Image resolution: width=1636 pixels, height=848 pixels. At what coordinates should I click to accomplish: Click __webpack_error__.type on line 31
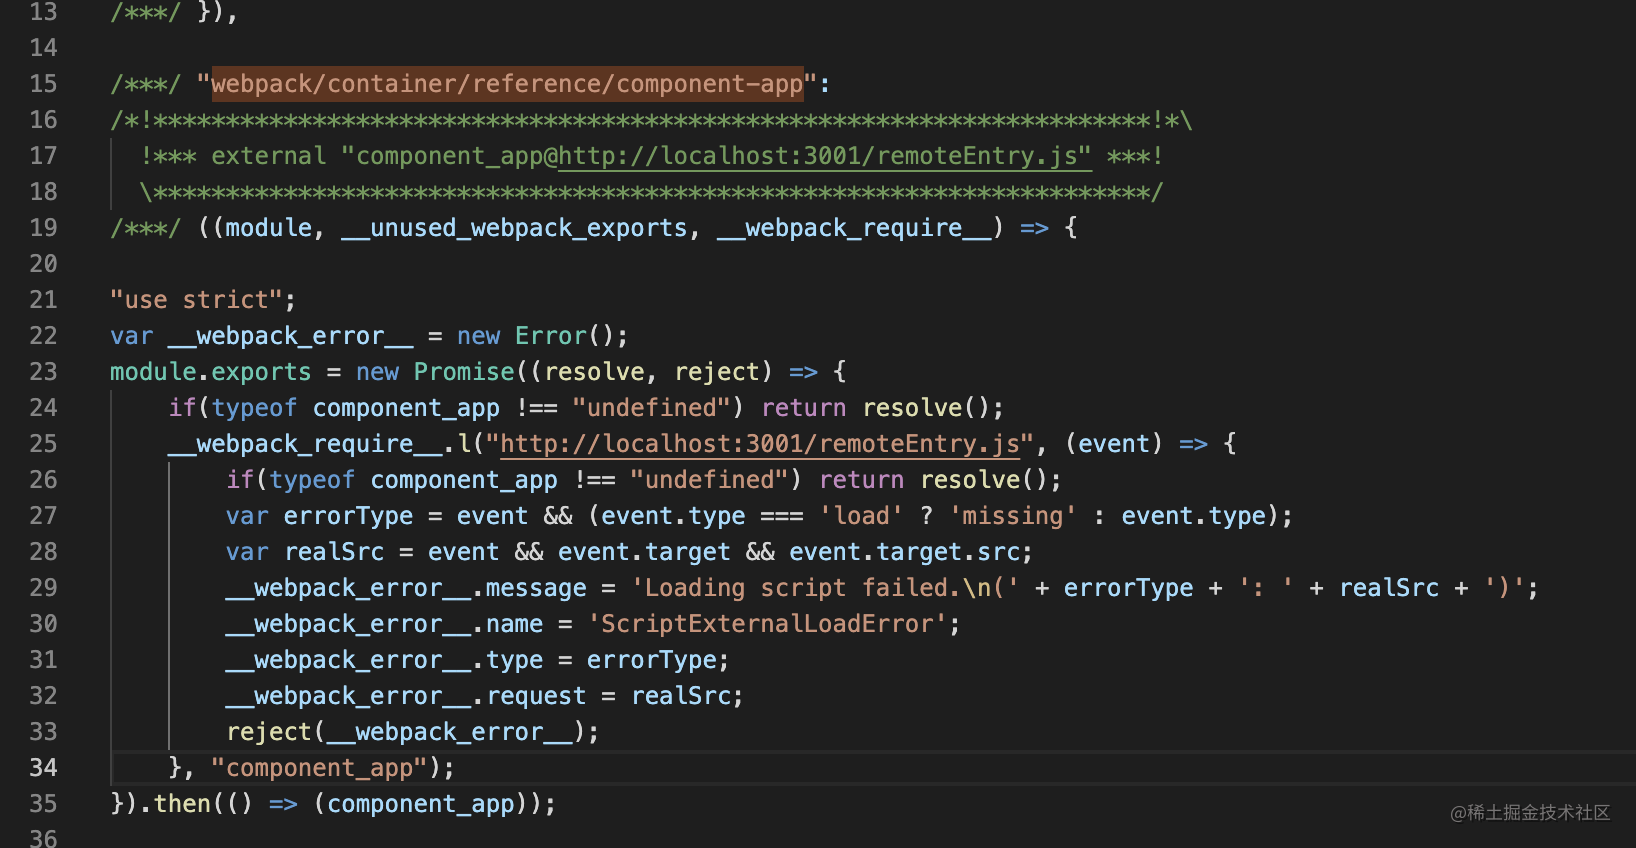click(384, 660)
